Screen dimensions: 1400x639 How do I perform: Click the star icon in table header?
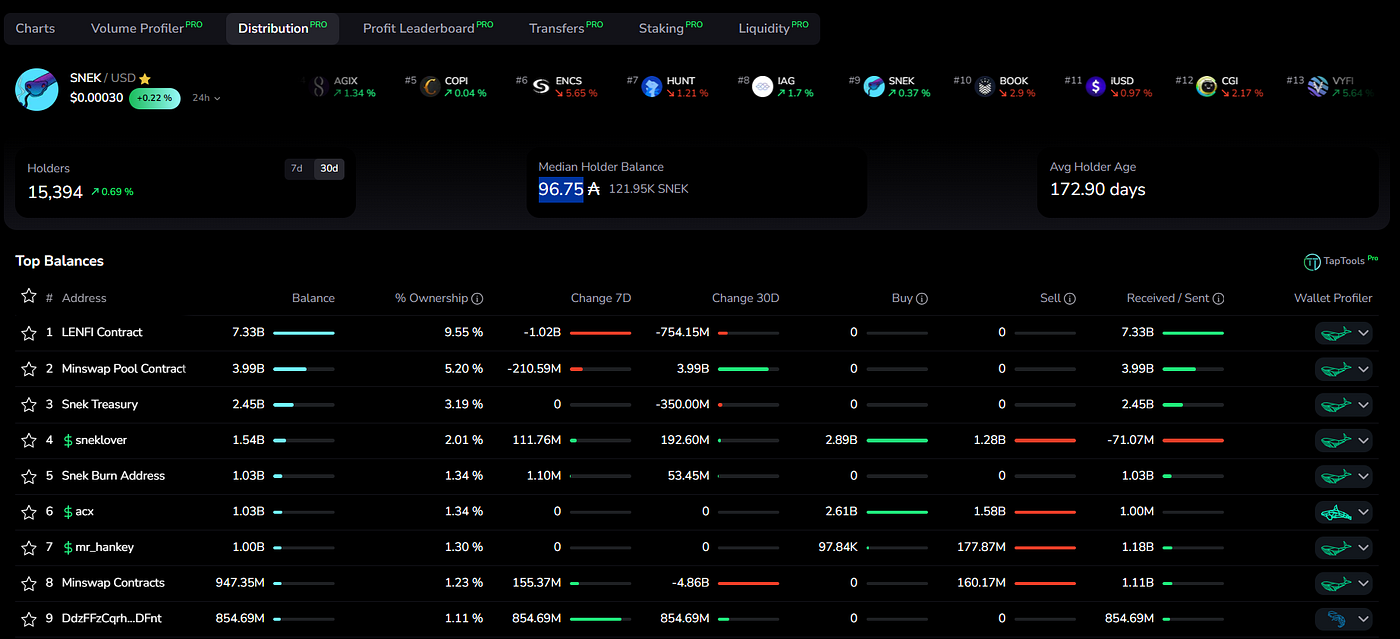pyautogui.click(x=28, y=297)
